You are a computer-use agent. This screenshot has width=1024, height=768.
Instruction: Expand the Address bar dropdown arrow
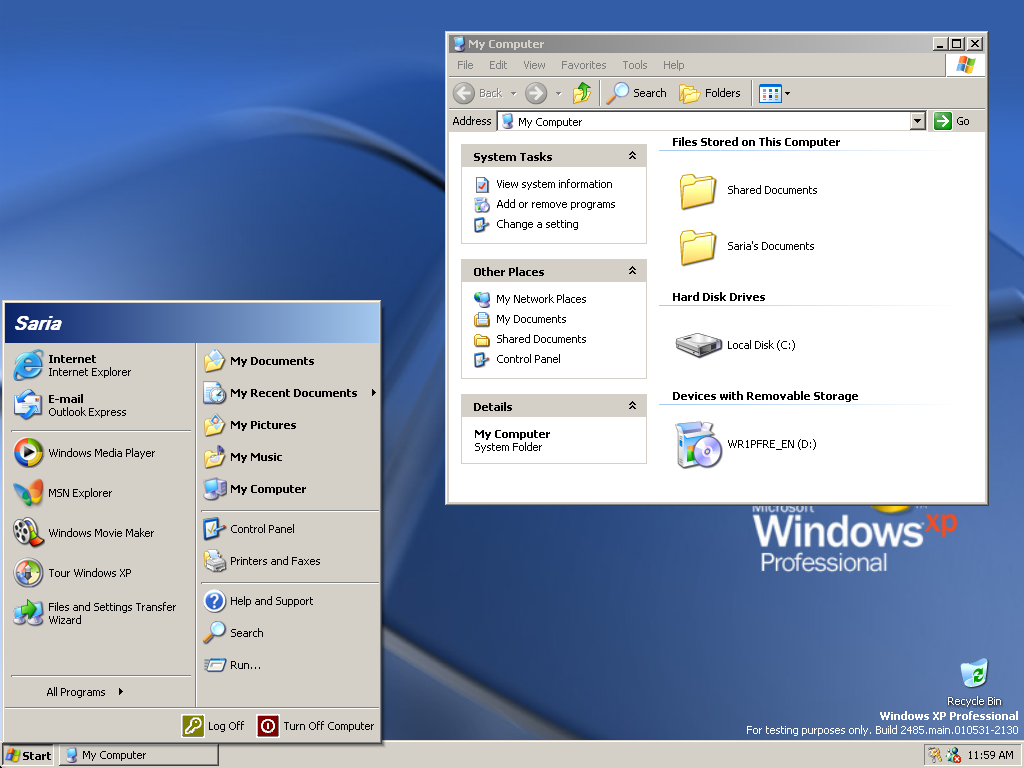[918, 121]
